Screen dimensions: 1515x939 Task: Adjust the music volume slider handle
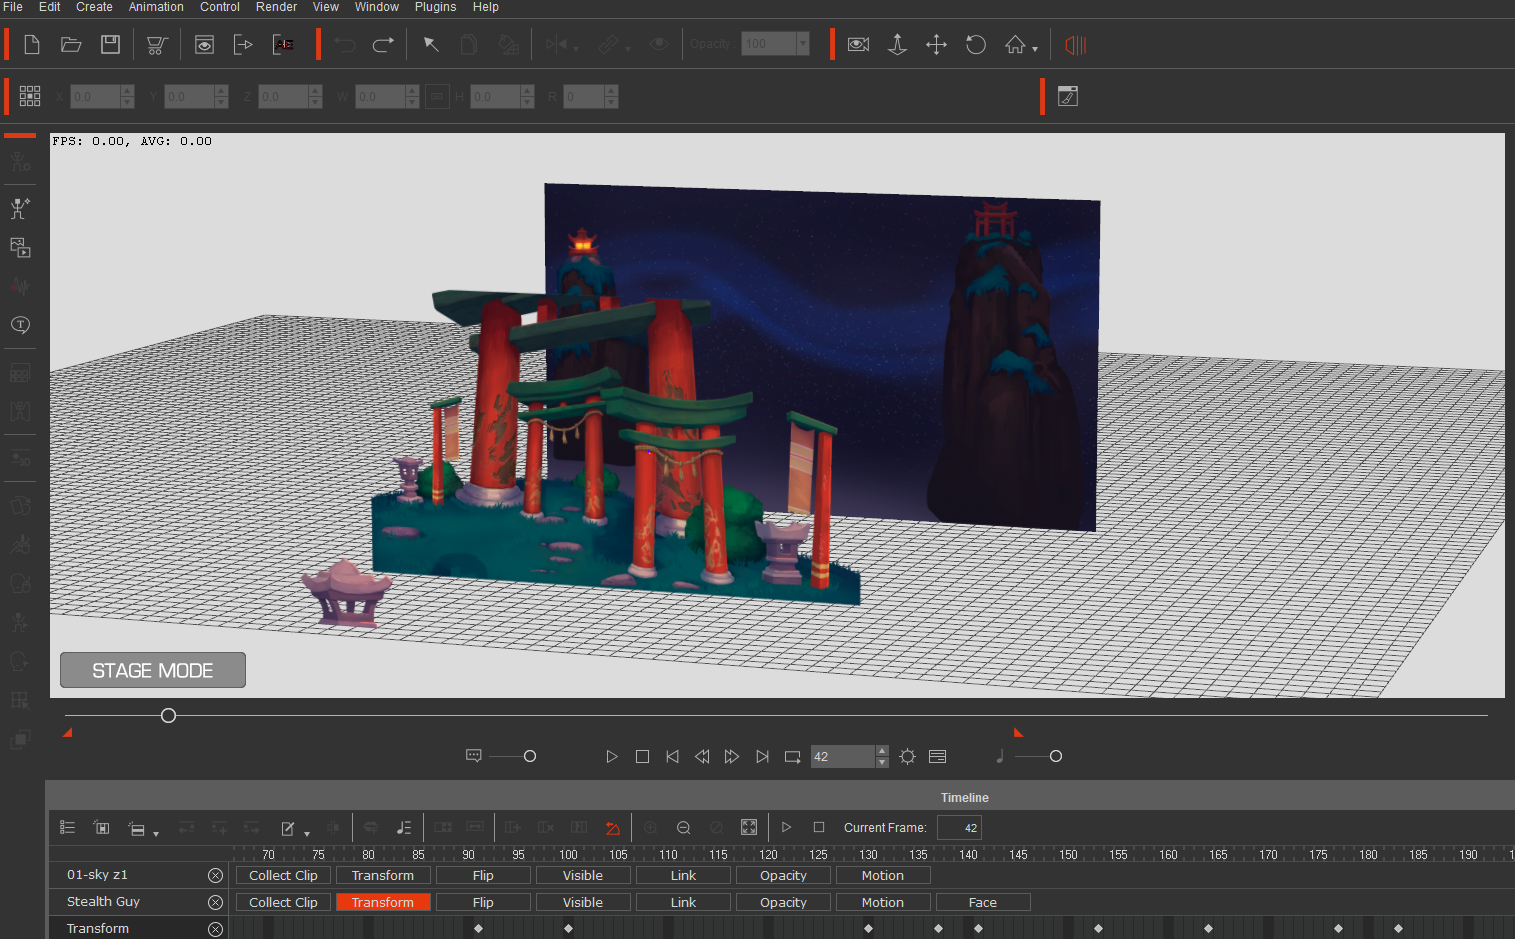[x=1055, y=756]
